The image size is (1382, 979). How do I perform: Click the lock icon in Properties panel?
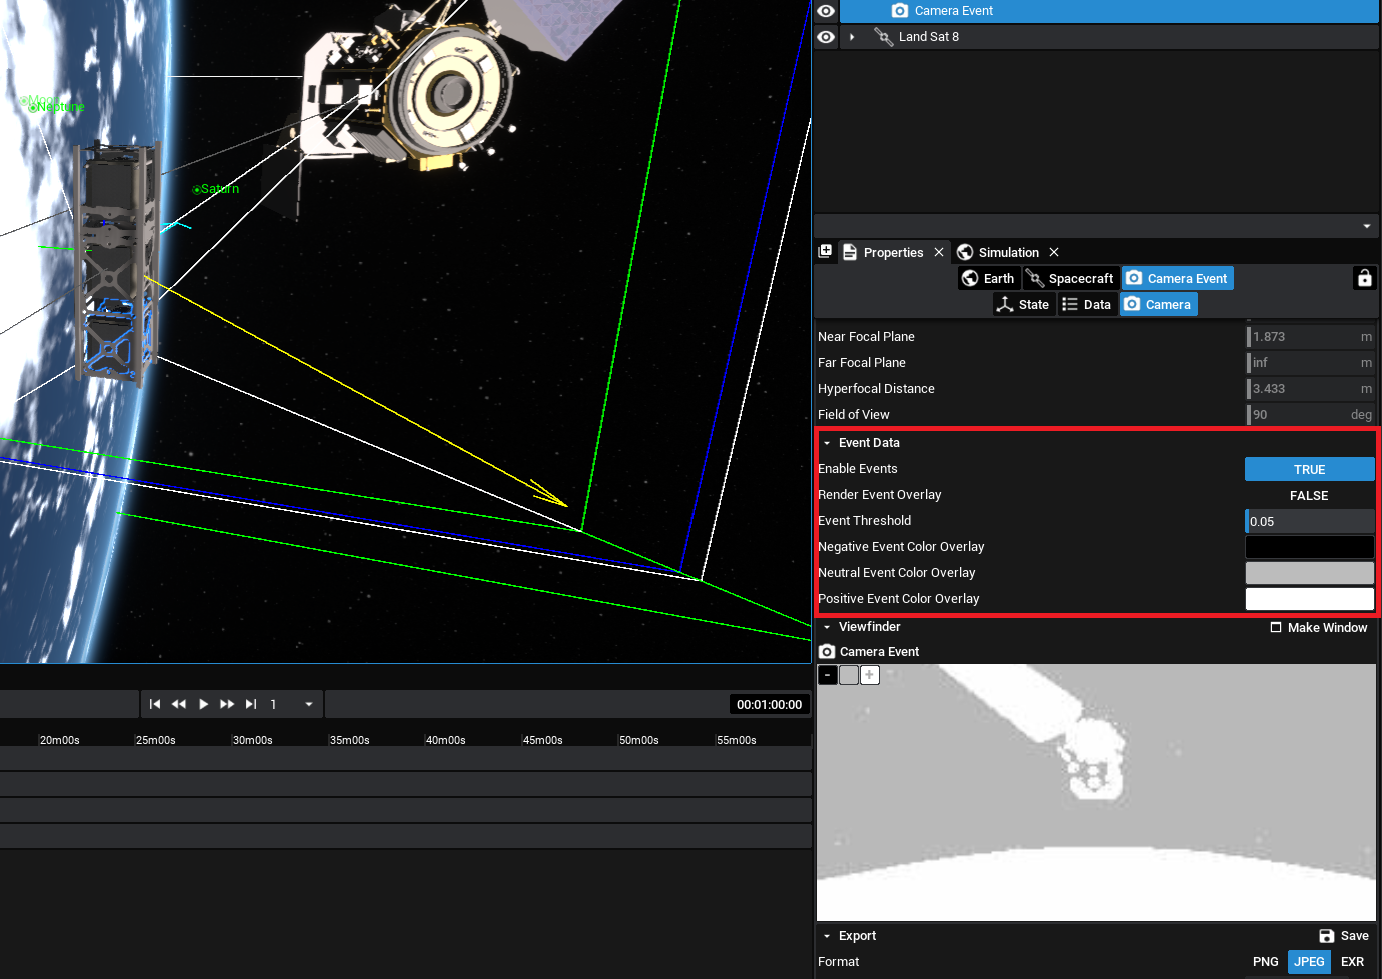[1364, 278]
